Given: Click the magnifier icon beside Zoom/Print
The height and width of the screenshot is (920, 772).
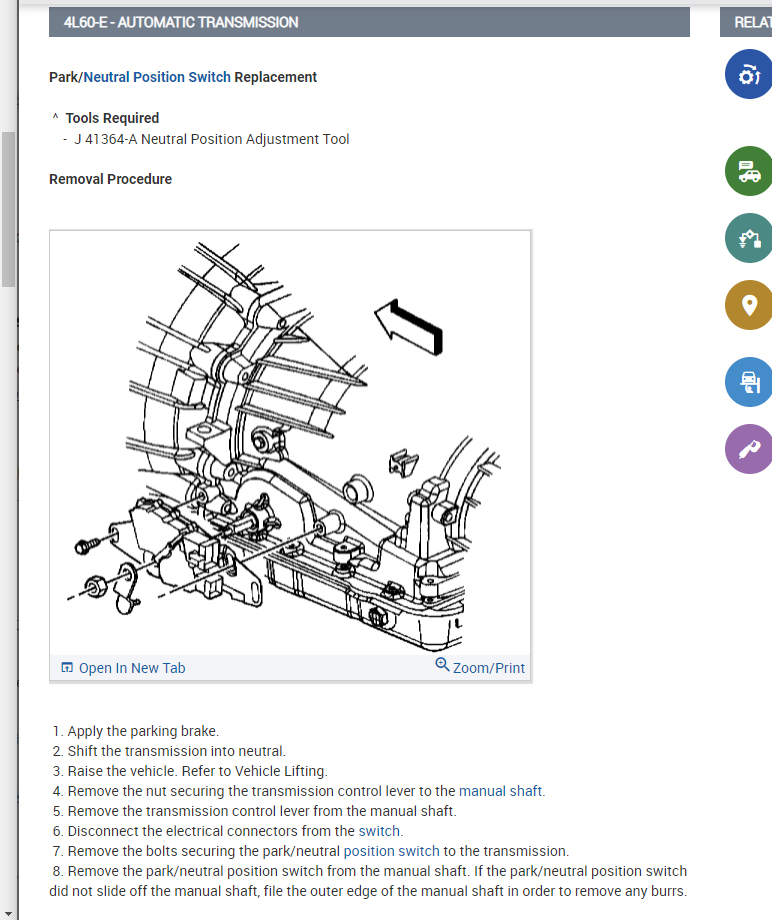Looking at the screenshot, I should point(442,665).
